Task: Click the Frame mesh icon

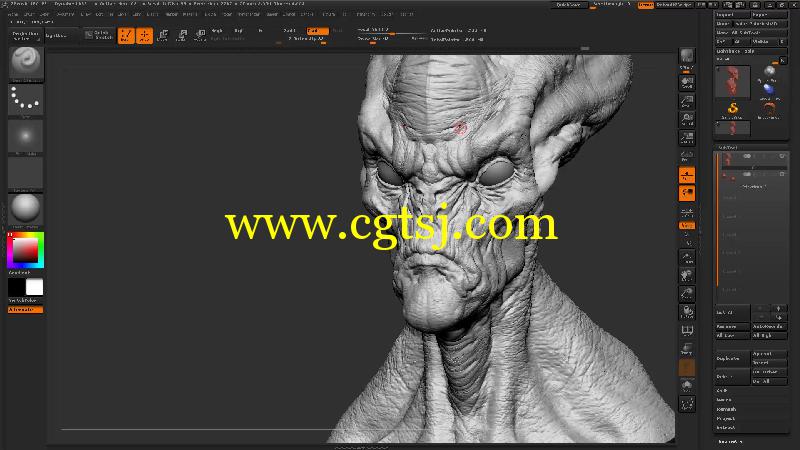Action: (x=687, y=258)
